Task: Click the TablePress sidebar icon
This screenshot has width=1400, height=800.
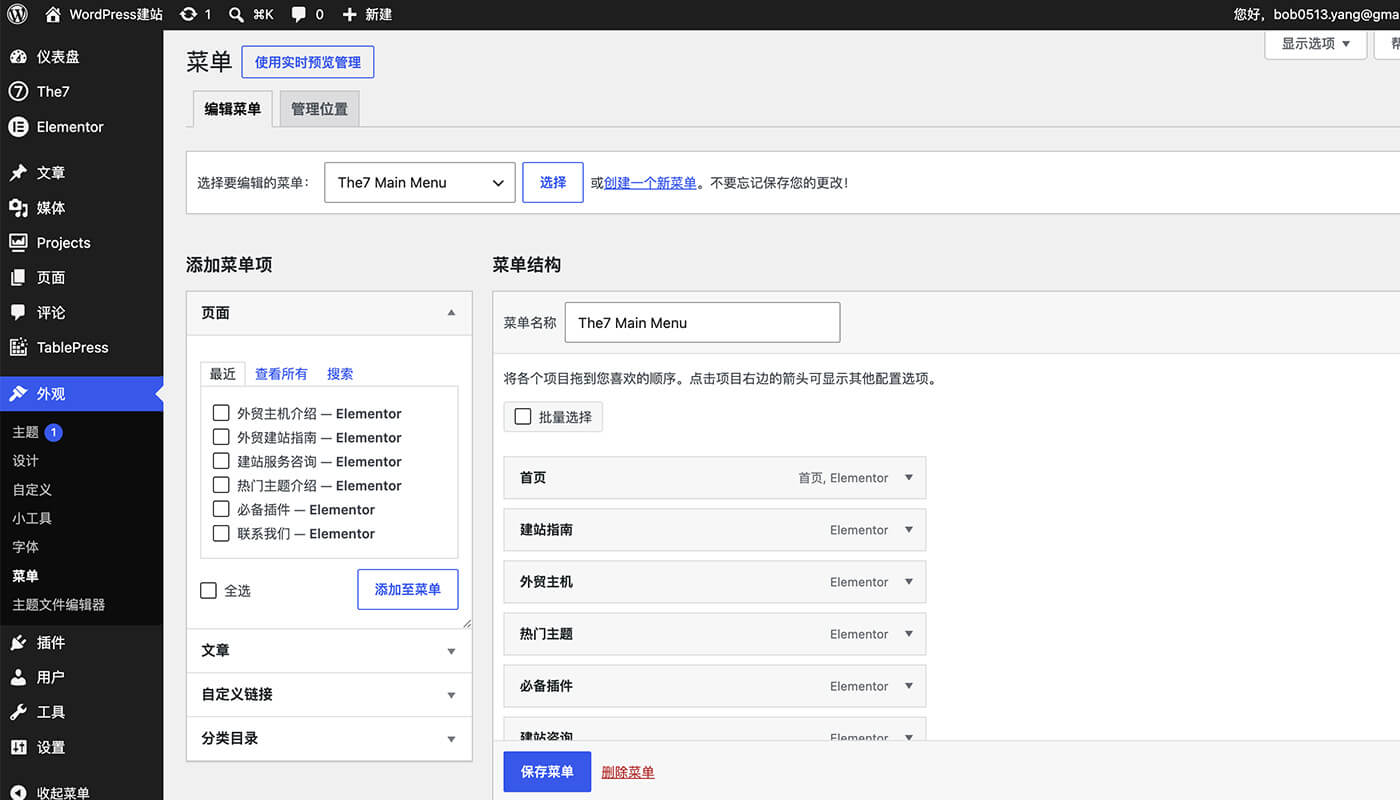Action: [18, 347]
